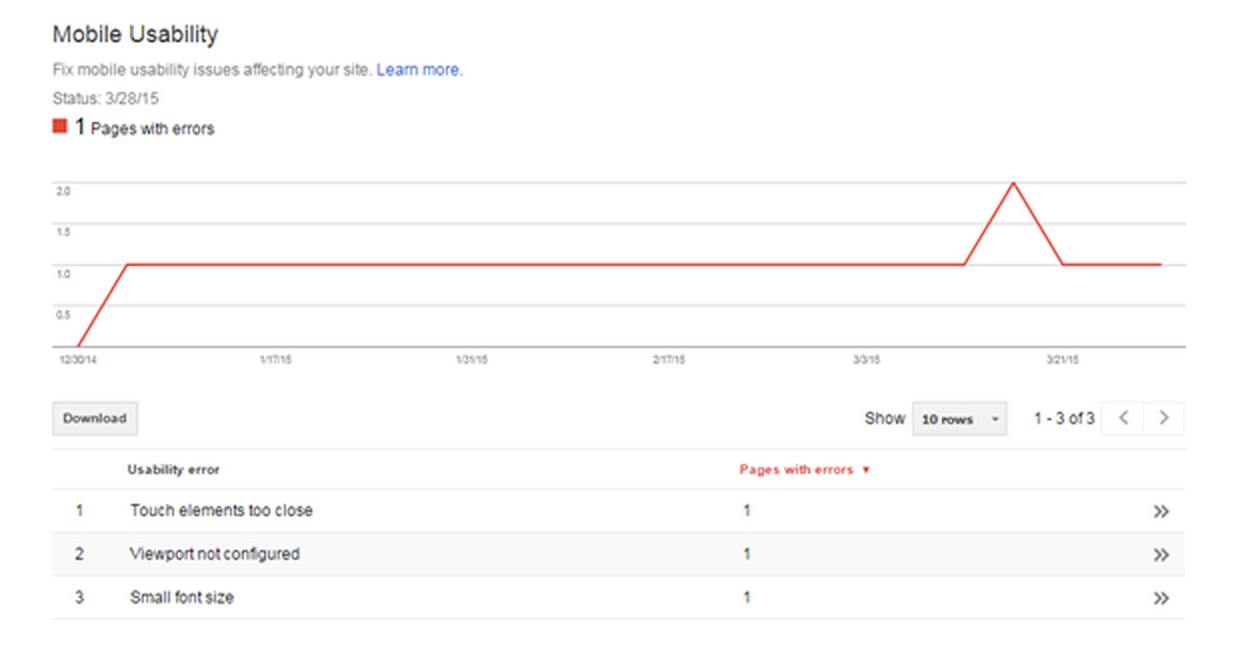Click the next page chevron arrow
The width and height of the screenshot is (1235, 646).
[x=1163, y=418]
